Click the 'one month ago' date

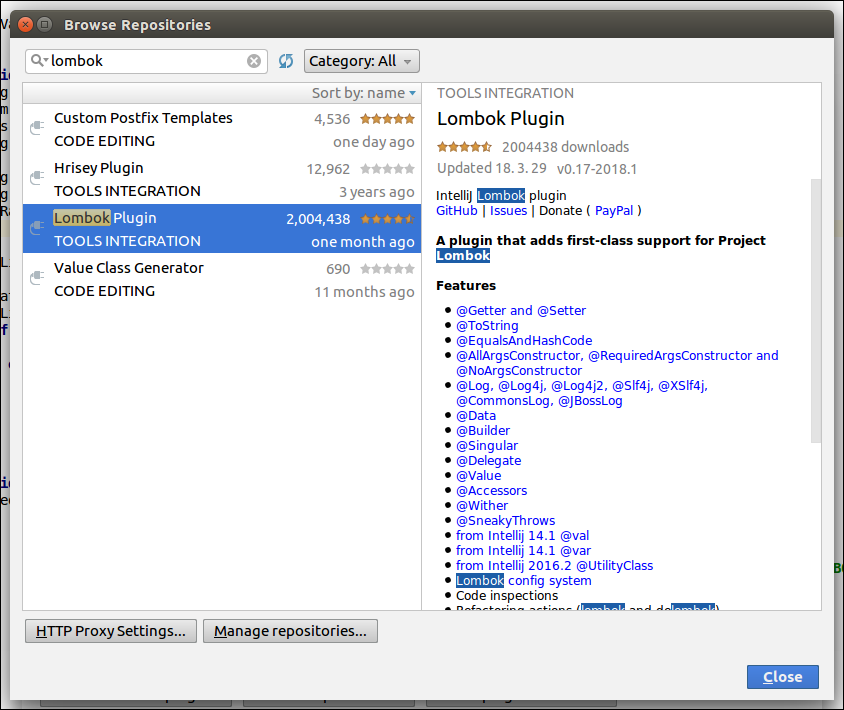pyautogui.click(x=363, y=242)
